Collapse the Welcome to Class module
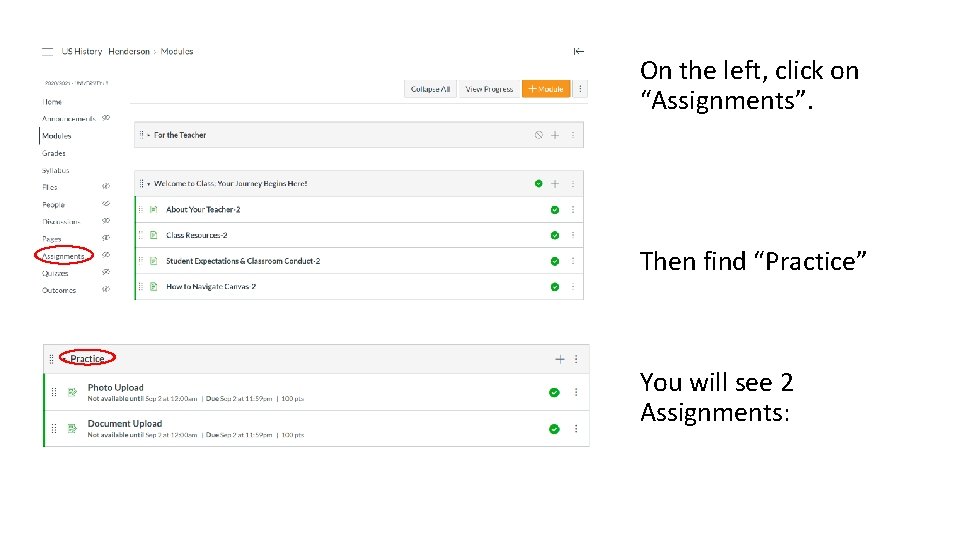This screenshot has width=960, height=540. point(149,184)
